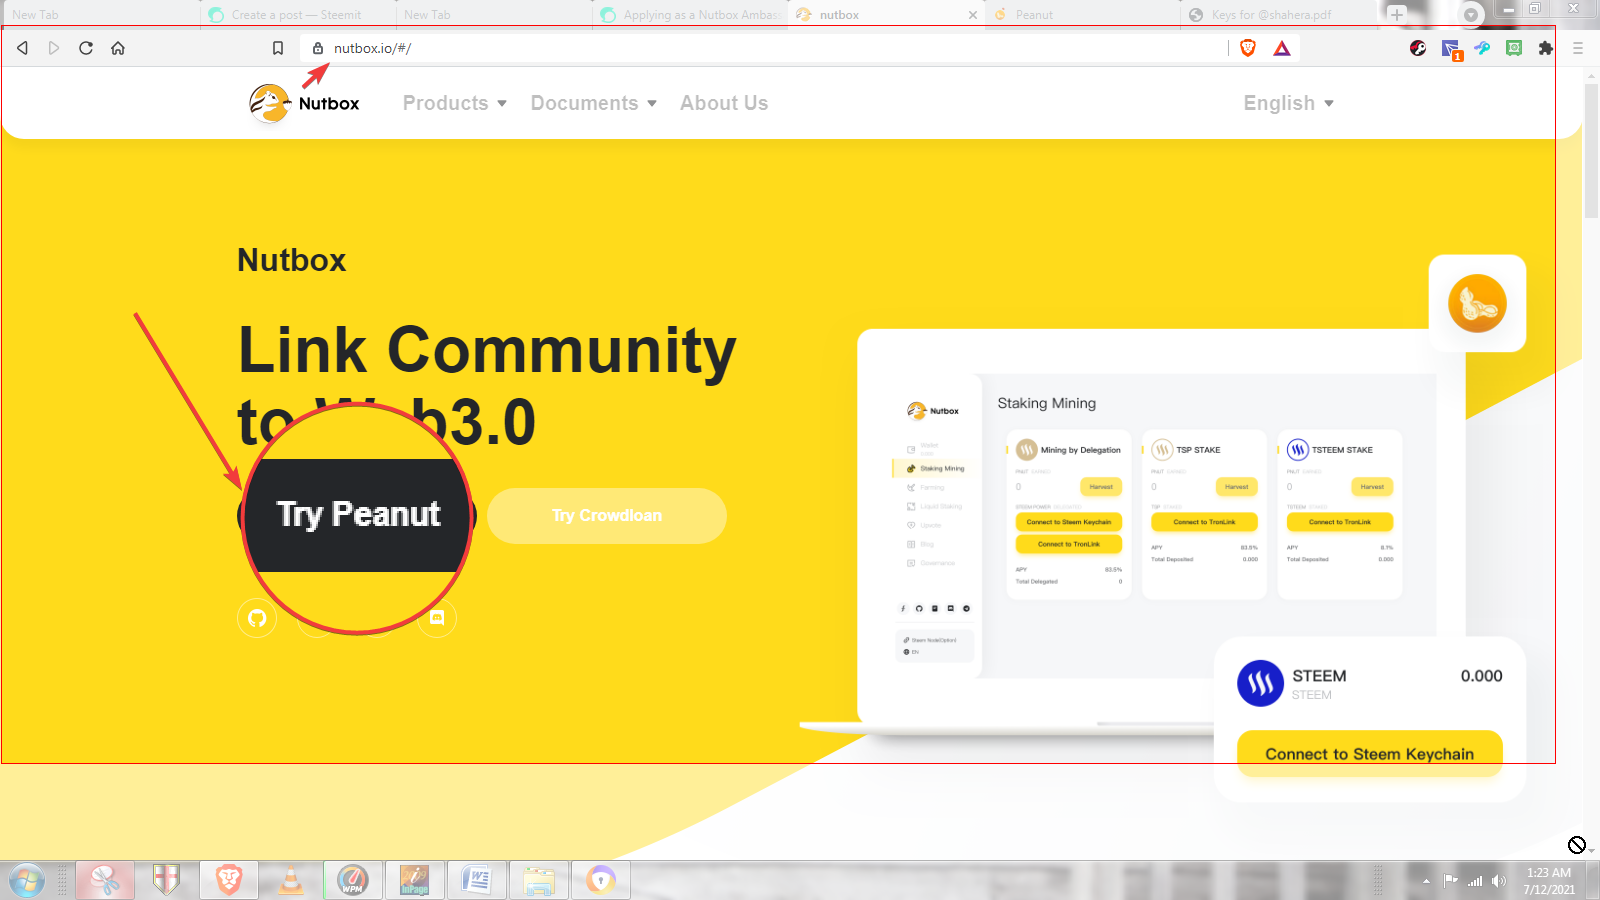The height and width of the screenshot is (900, 1600).
Task: Open the purple circle app on taskbar
Action: coord(601,881)
